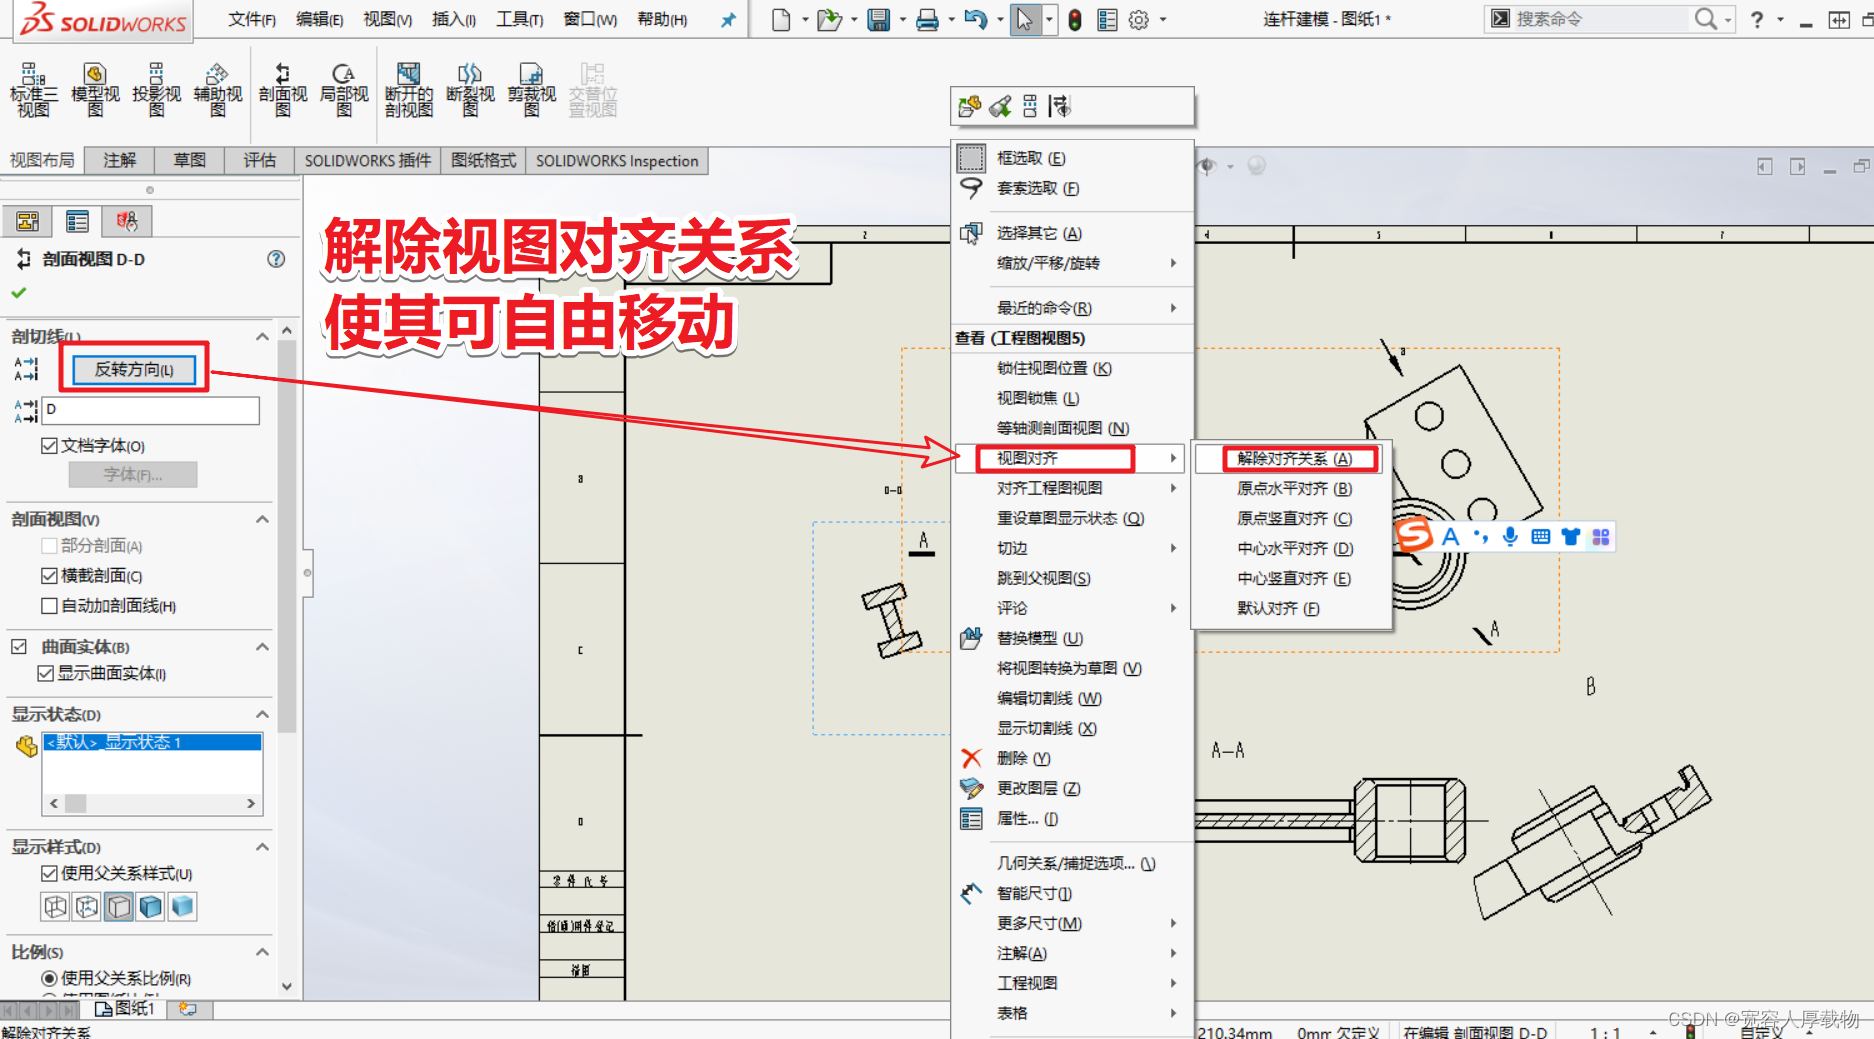Image resolution: width=1874 pixels, height=1039 pixels.
Task: Expand the 对齐工程图视图 submenu
Action: coord(1073,488)
